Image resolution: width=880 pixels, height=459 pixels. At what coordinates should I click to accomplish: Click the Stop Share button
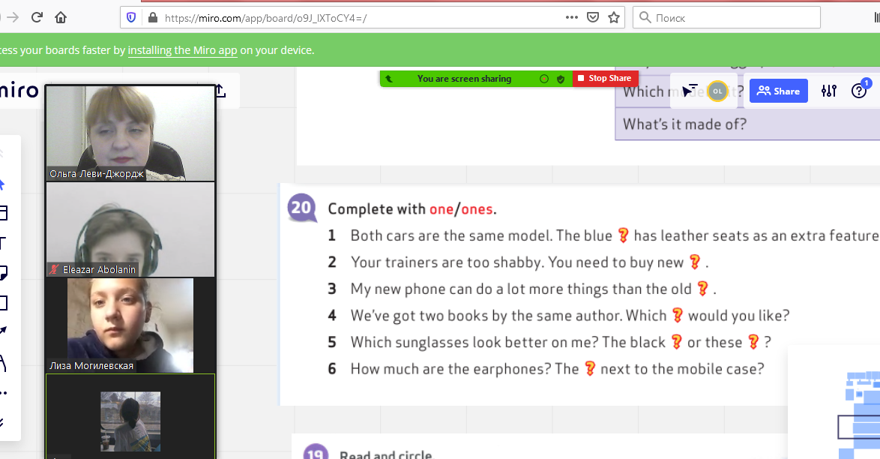pos(605,78)
